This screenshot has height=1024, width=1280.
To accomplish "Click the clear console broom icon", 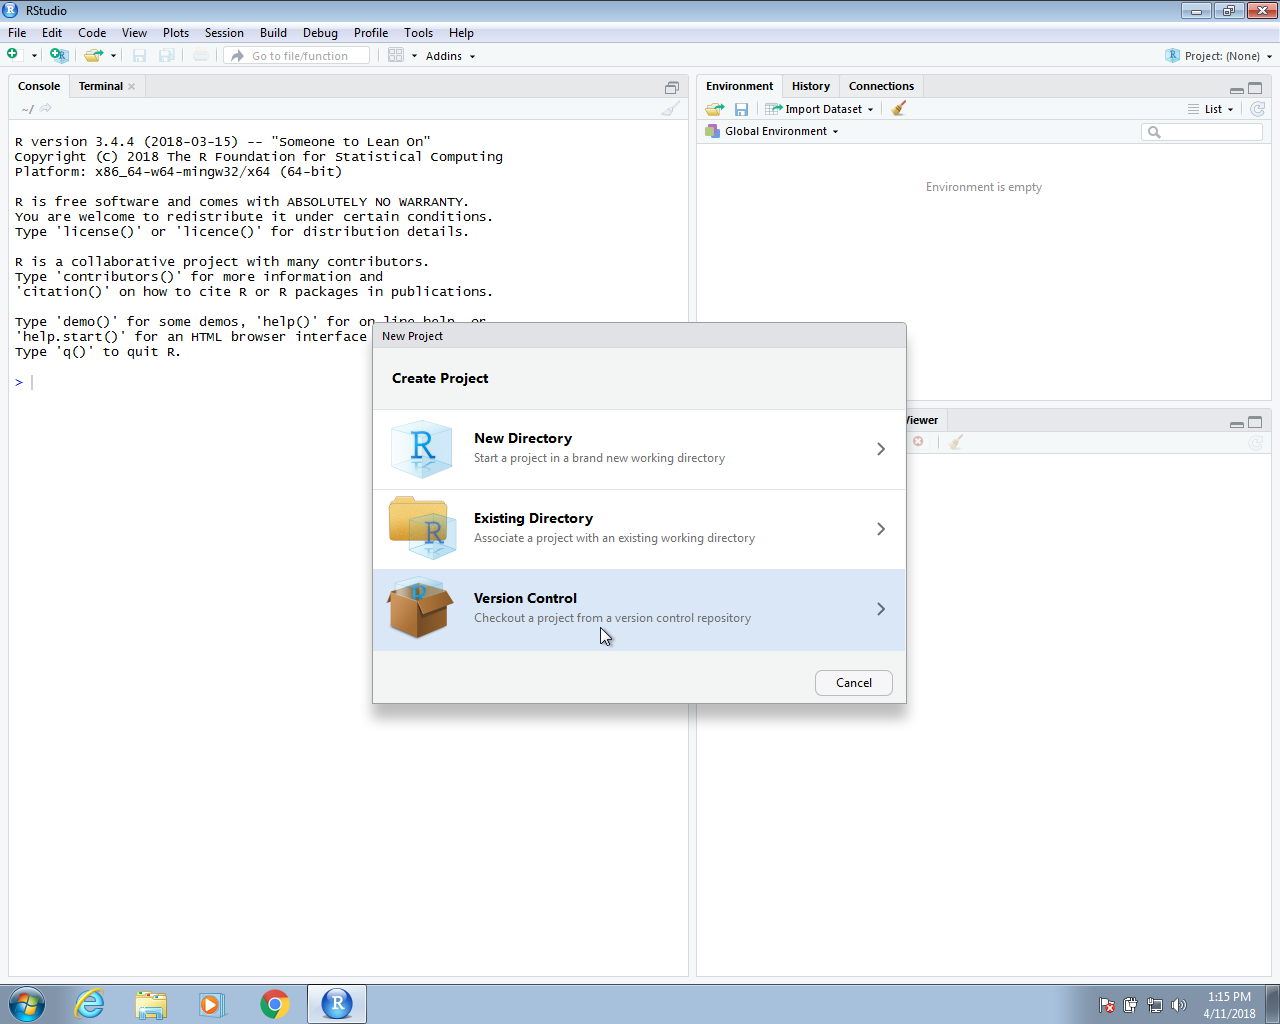I will pyautogui.click(x=670, y=108).
